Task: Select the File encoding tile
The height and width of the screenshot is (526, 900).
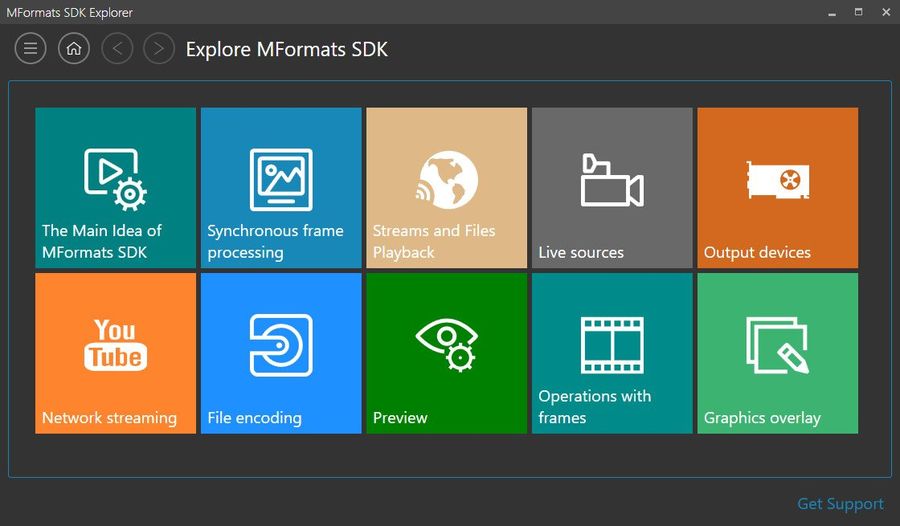Action: 281,353
